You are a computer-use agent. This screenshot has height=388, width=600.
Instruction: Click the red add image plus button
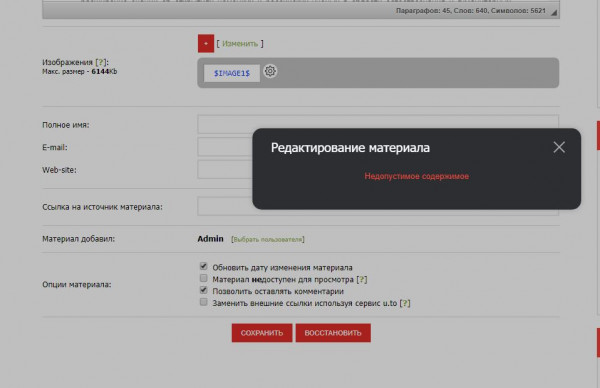click(206, 44)
